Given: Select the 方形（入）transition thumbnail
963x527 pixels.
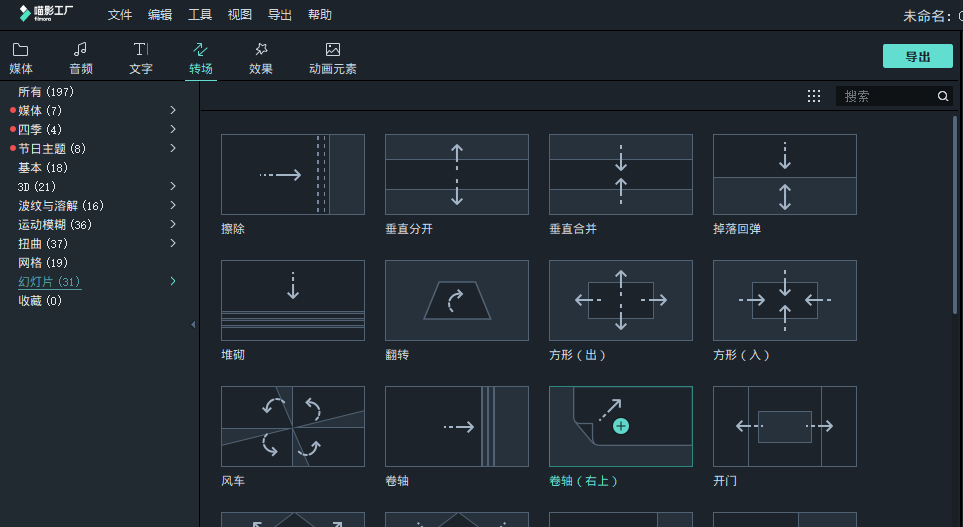Looking at the screenshot, I should (785, 300).
